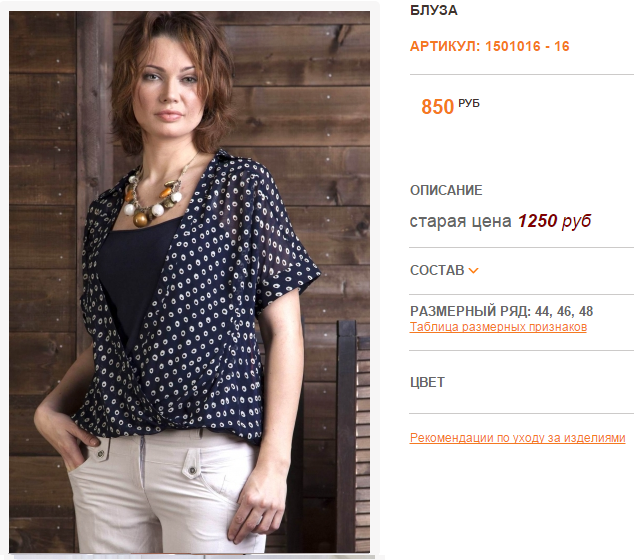Screen dimensions: 634x560
Task: Open the Таблица размерных признаков link
Action: 498,327
